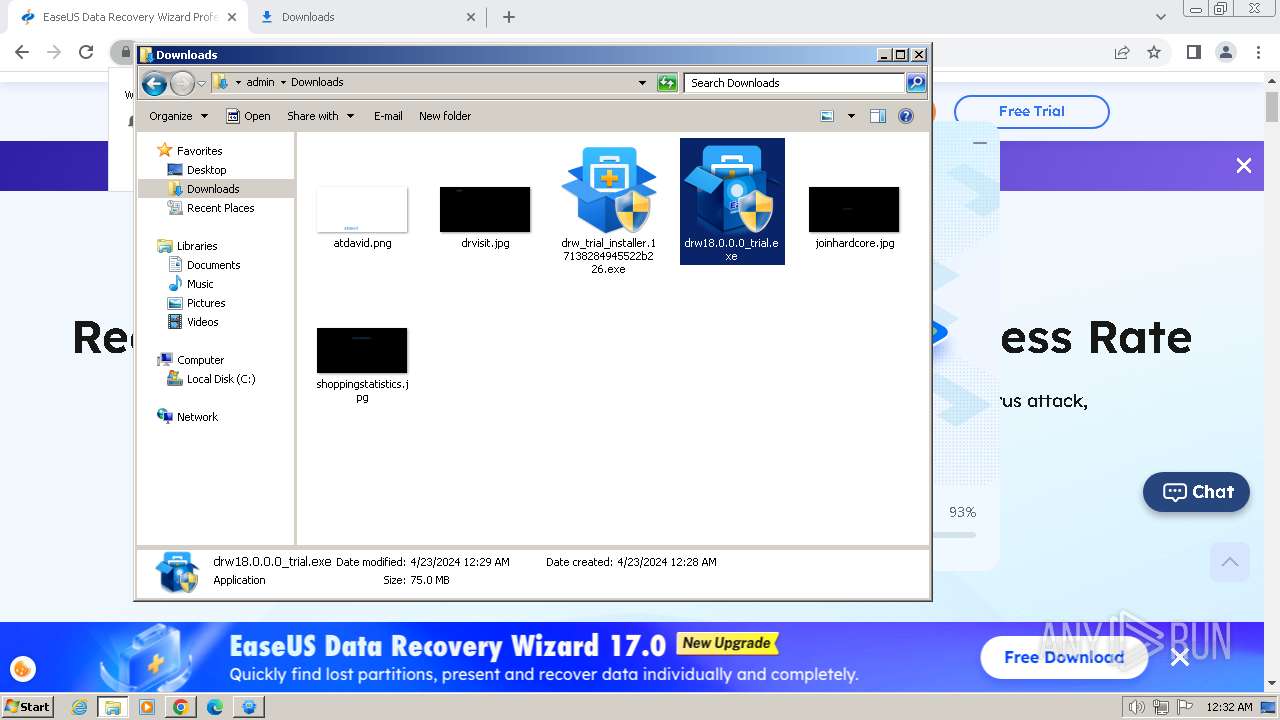Open Windows Start menu
The height and width of the screenshot is (720, 1280).
[28, 707]
